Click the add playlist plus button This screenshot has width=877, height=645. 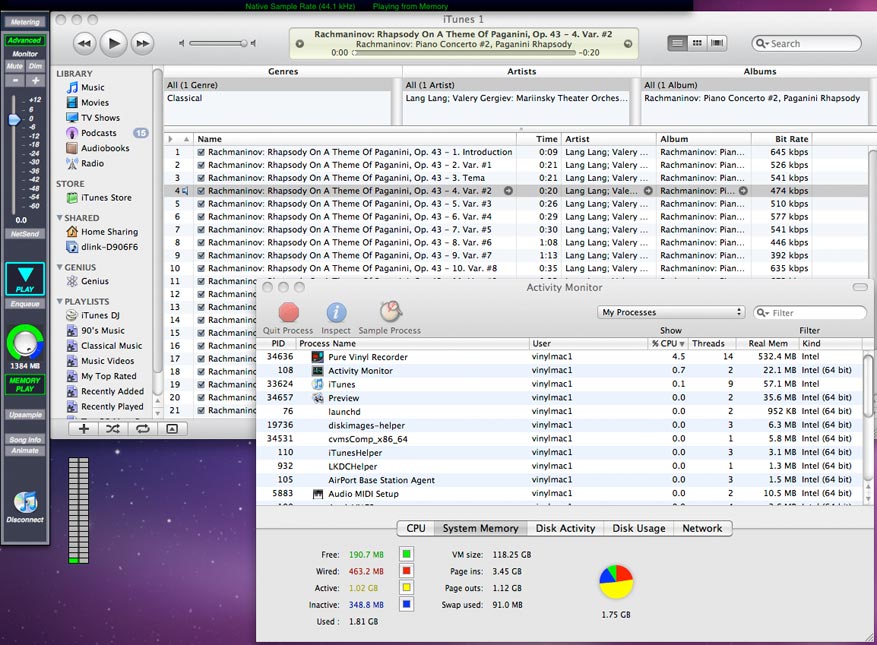coord(83,429)
